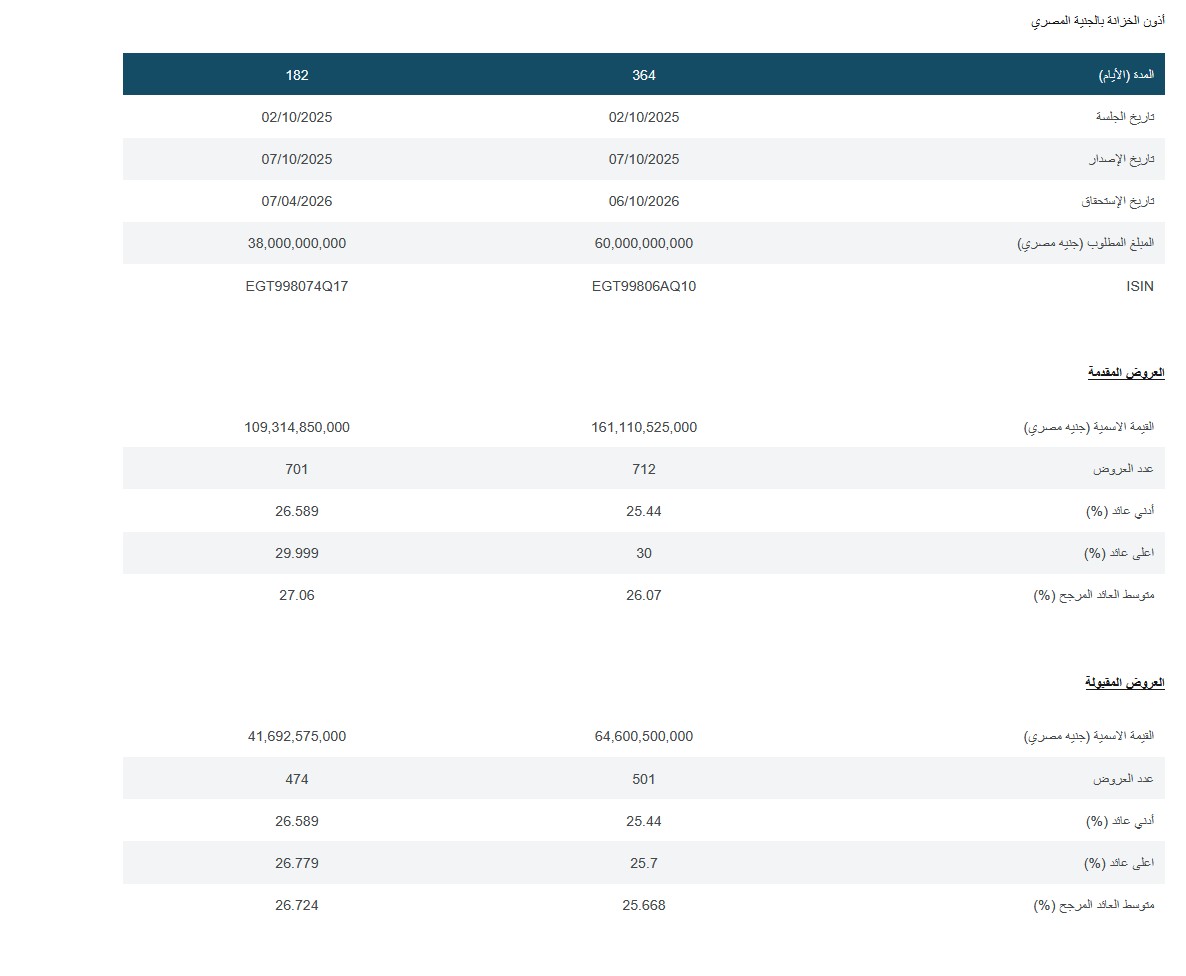Click the accepted bids count 474
This screenshot has width=1186, height=976.
click(297, 779)
